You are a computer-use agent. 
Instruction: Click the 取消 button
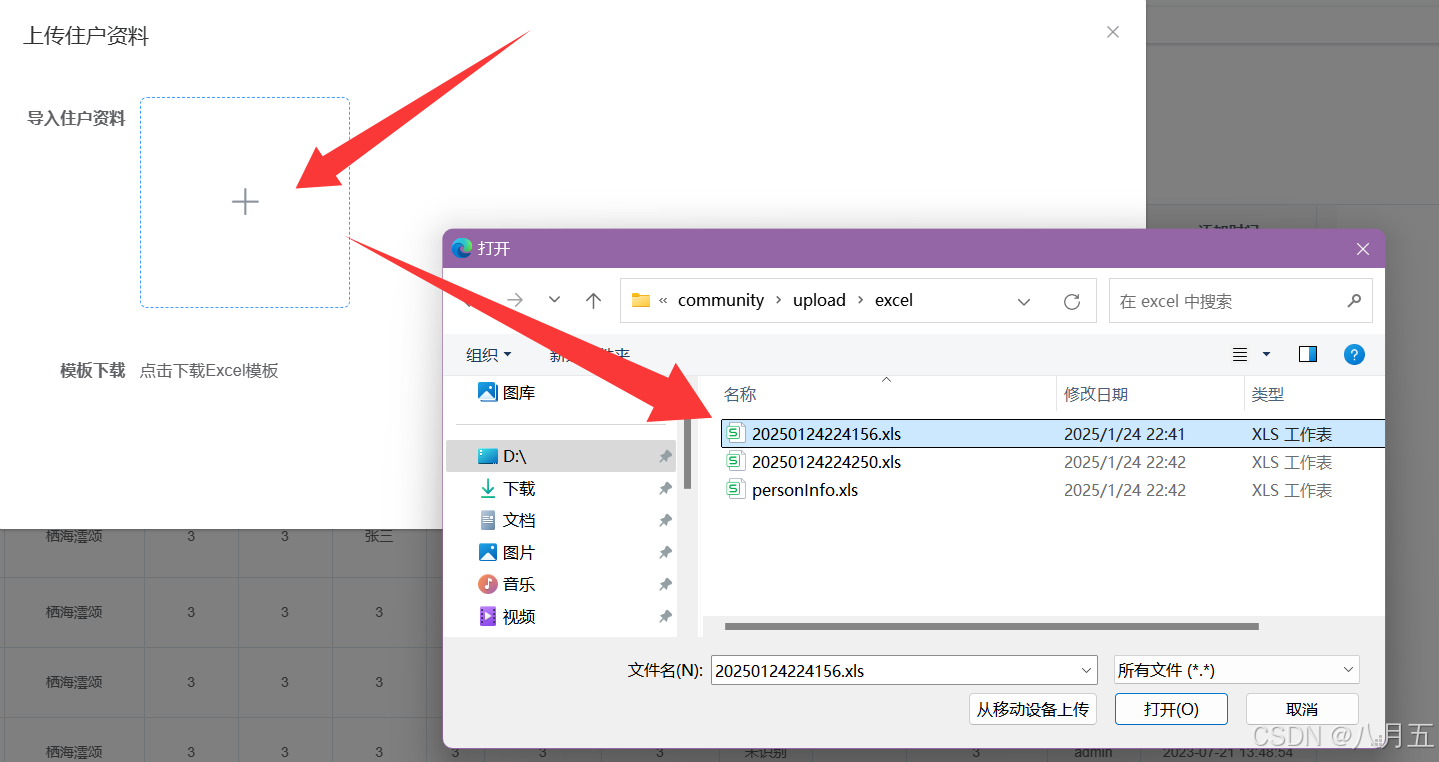(1302, 709)
